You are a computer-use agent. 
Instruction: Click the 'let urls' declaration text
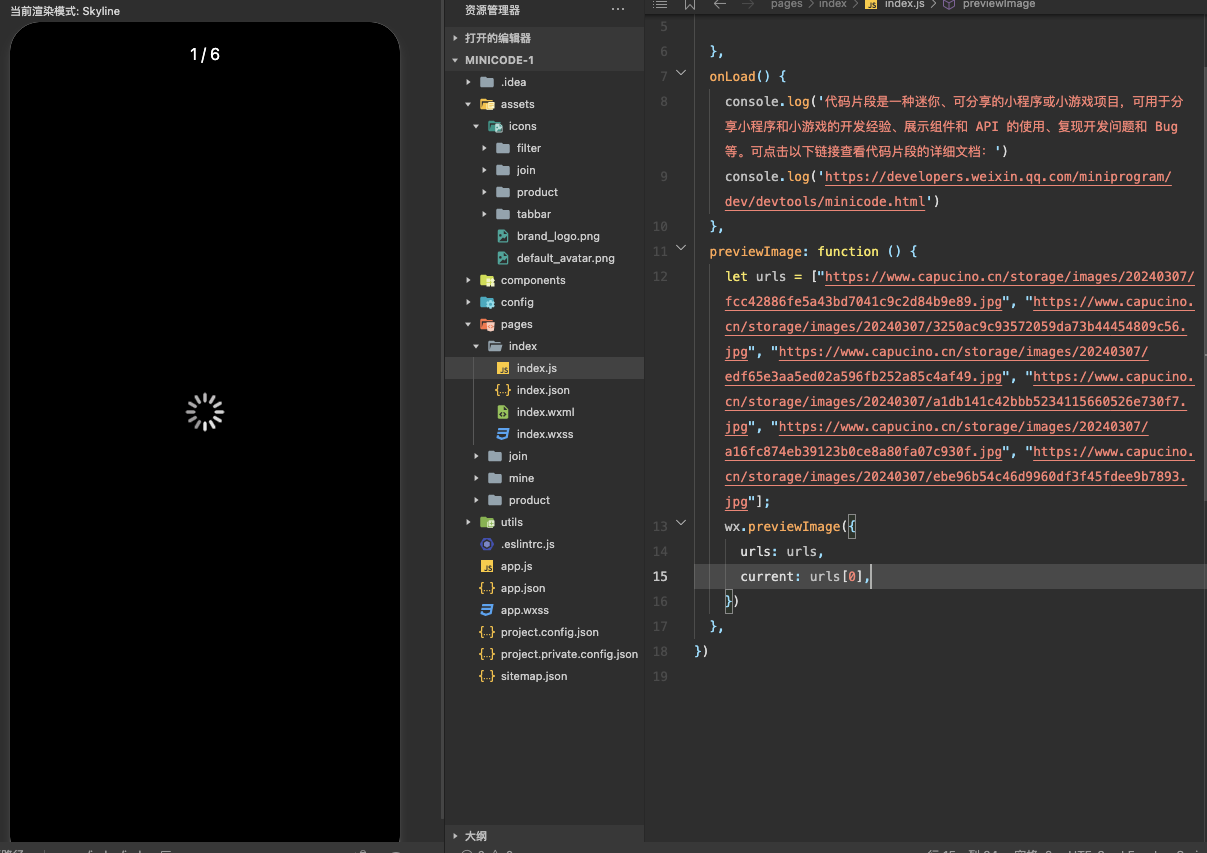(x=756, y=276)
